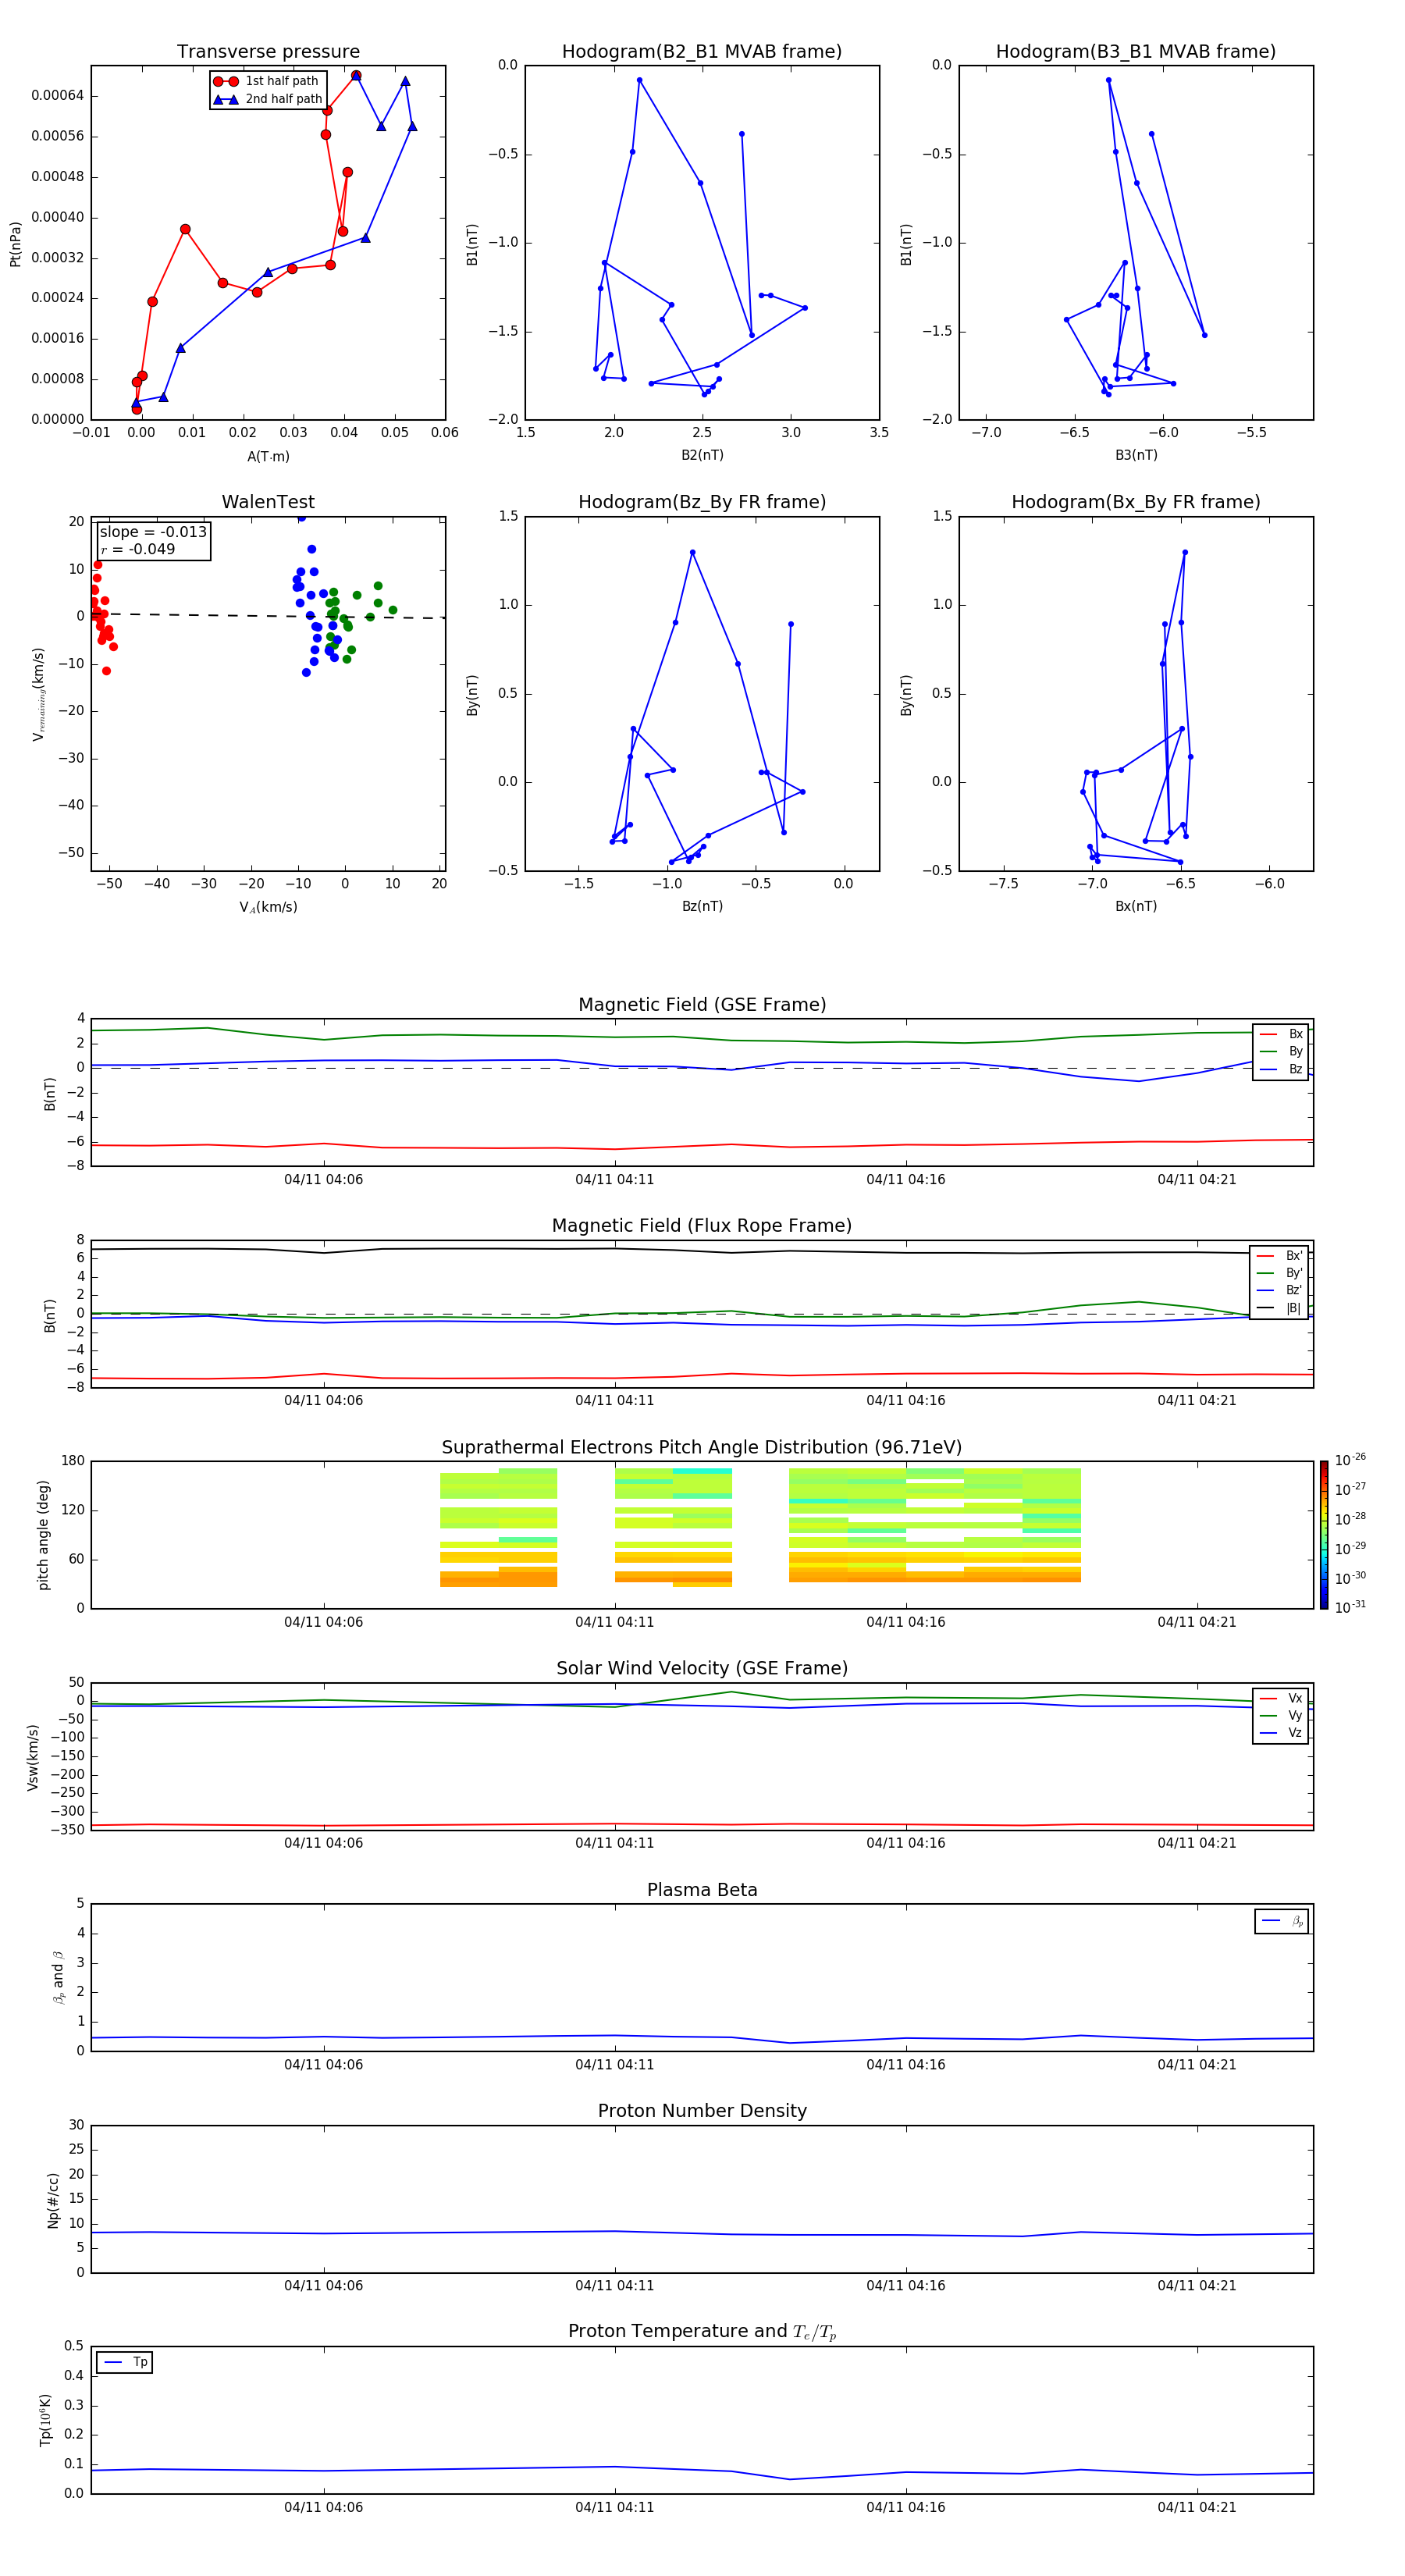
Task: Click 'Vx' legend entry in velocity plot
Action: click(1281, 1698)
